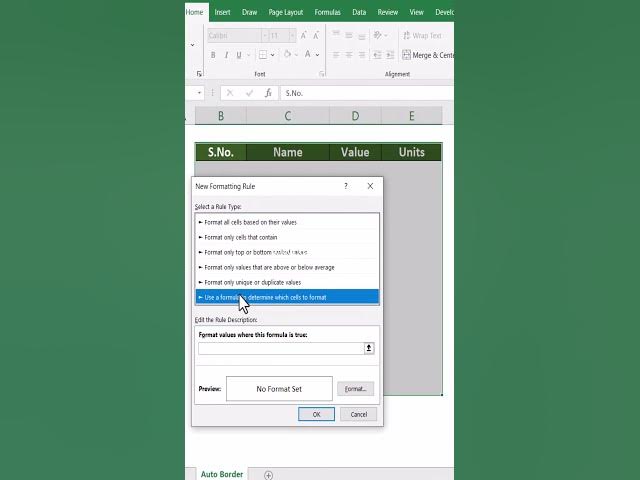The height and width of the screenshot is (480, 640).
Task: Select column D header
Action: point(355,116)
